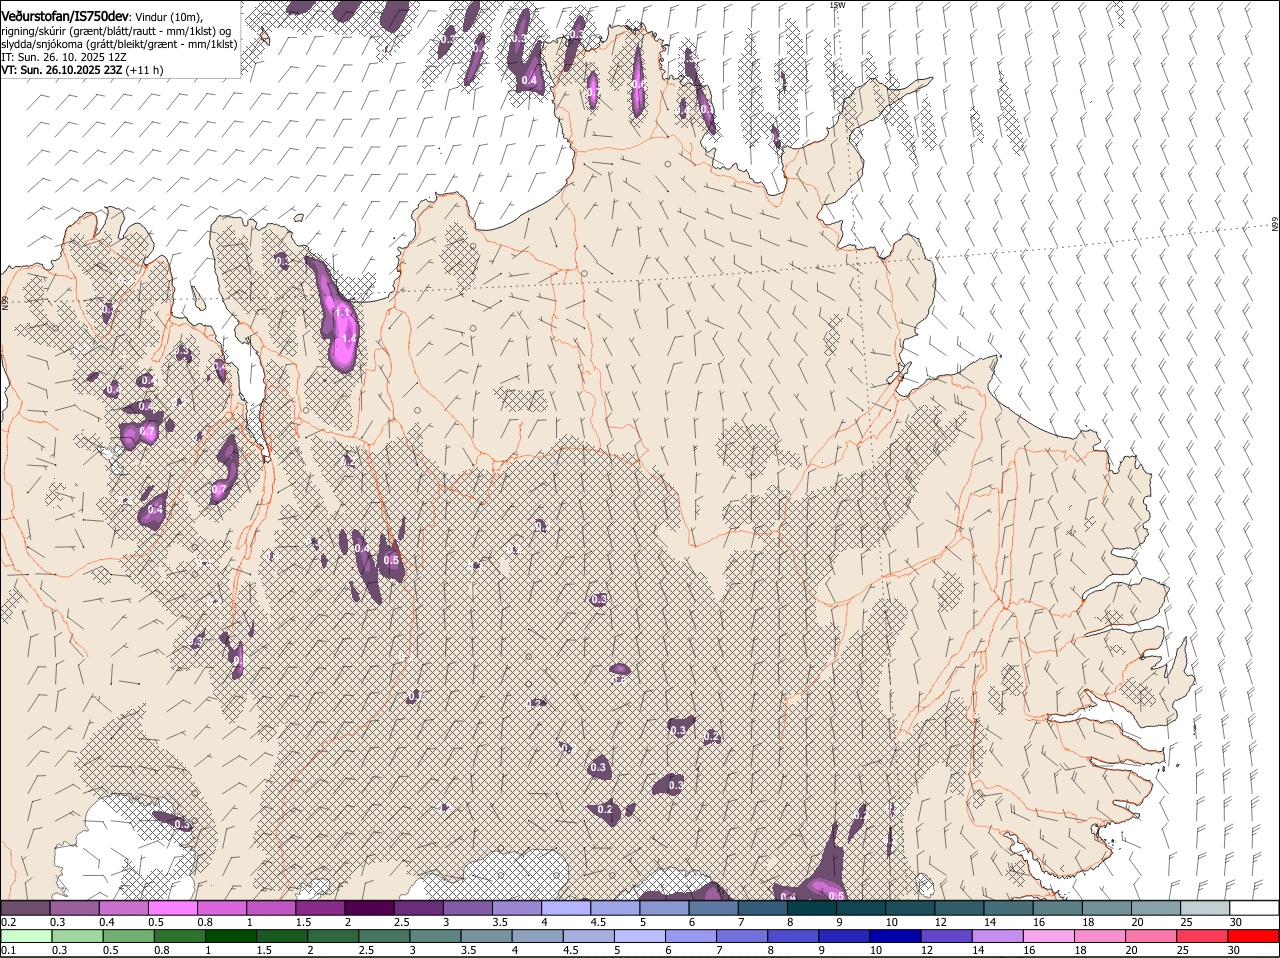Viewport: 1280px width, 958px height.
Task: Click the 'slydda/snjókoma' description line
Action: click(119, 44)
